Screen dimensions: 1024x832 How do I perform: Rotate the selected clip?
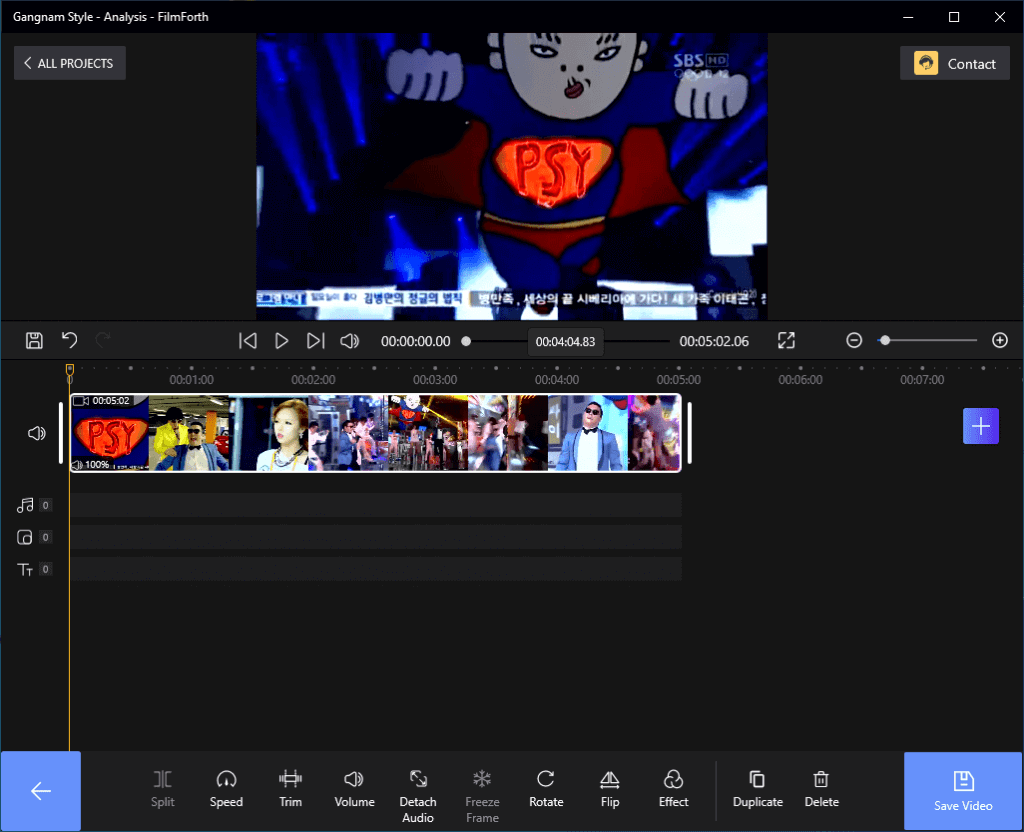pyautogui.click(x=546, y=789)
